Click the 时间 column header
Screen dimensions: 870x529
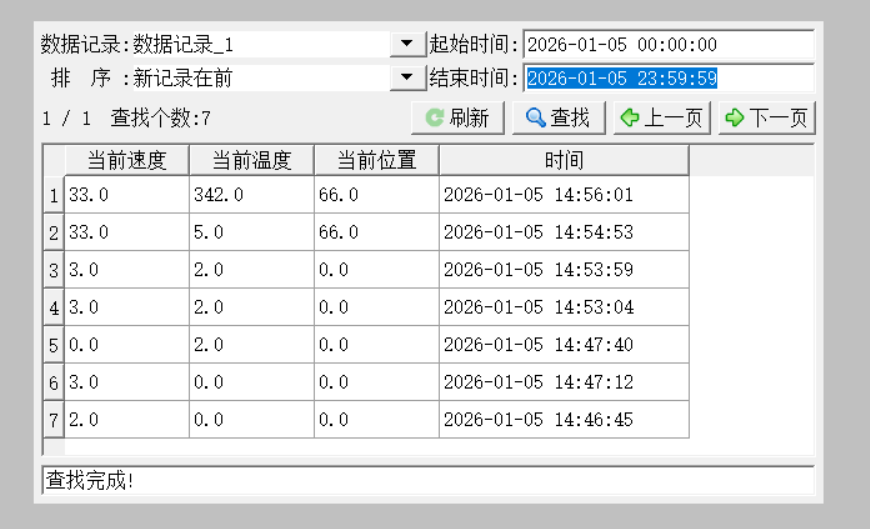pyautogui.click(x=564, y=160)
